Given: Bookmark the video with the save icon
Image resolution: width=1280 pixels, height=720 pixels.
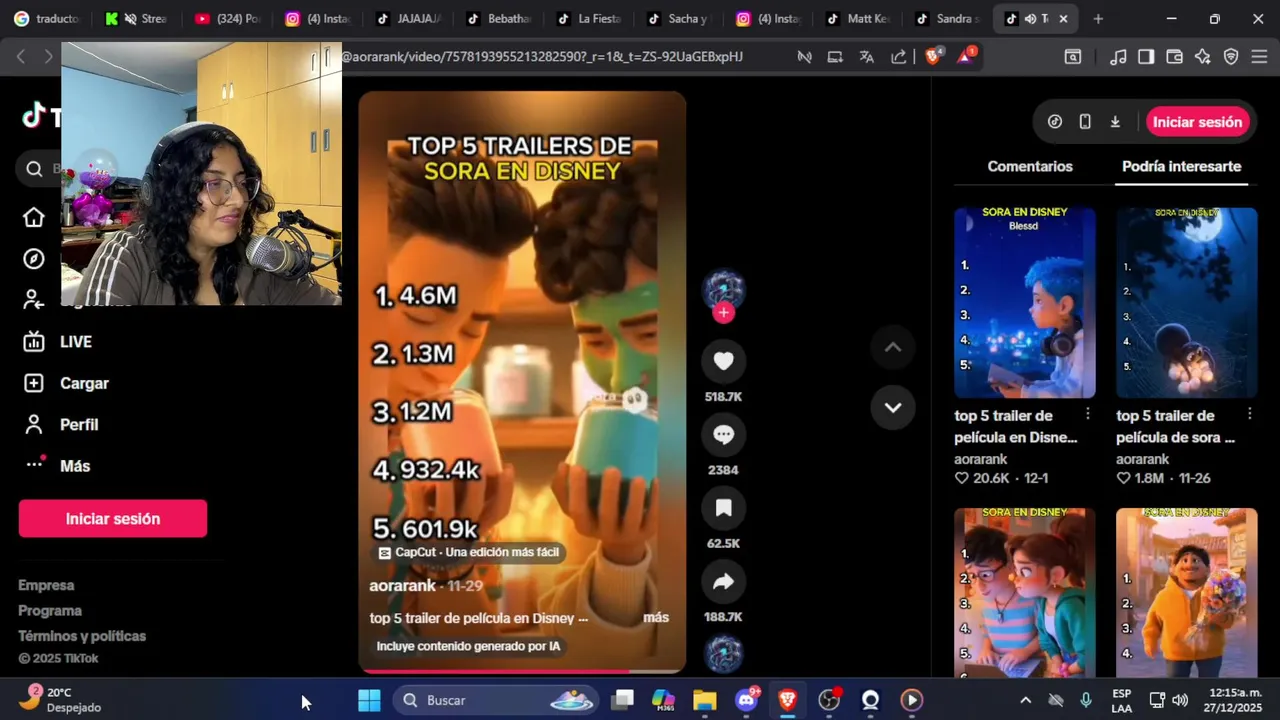Looking at the screenshot, I should point(723,508).
